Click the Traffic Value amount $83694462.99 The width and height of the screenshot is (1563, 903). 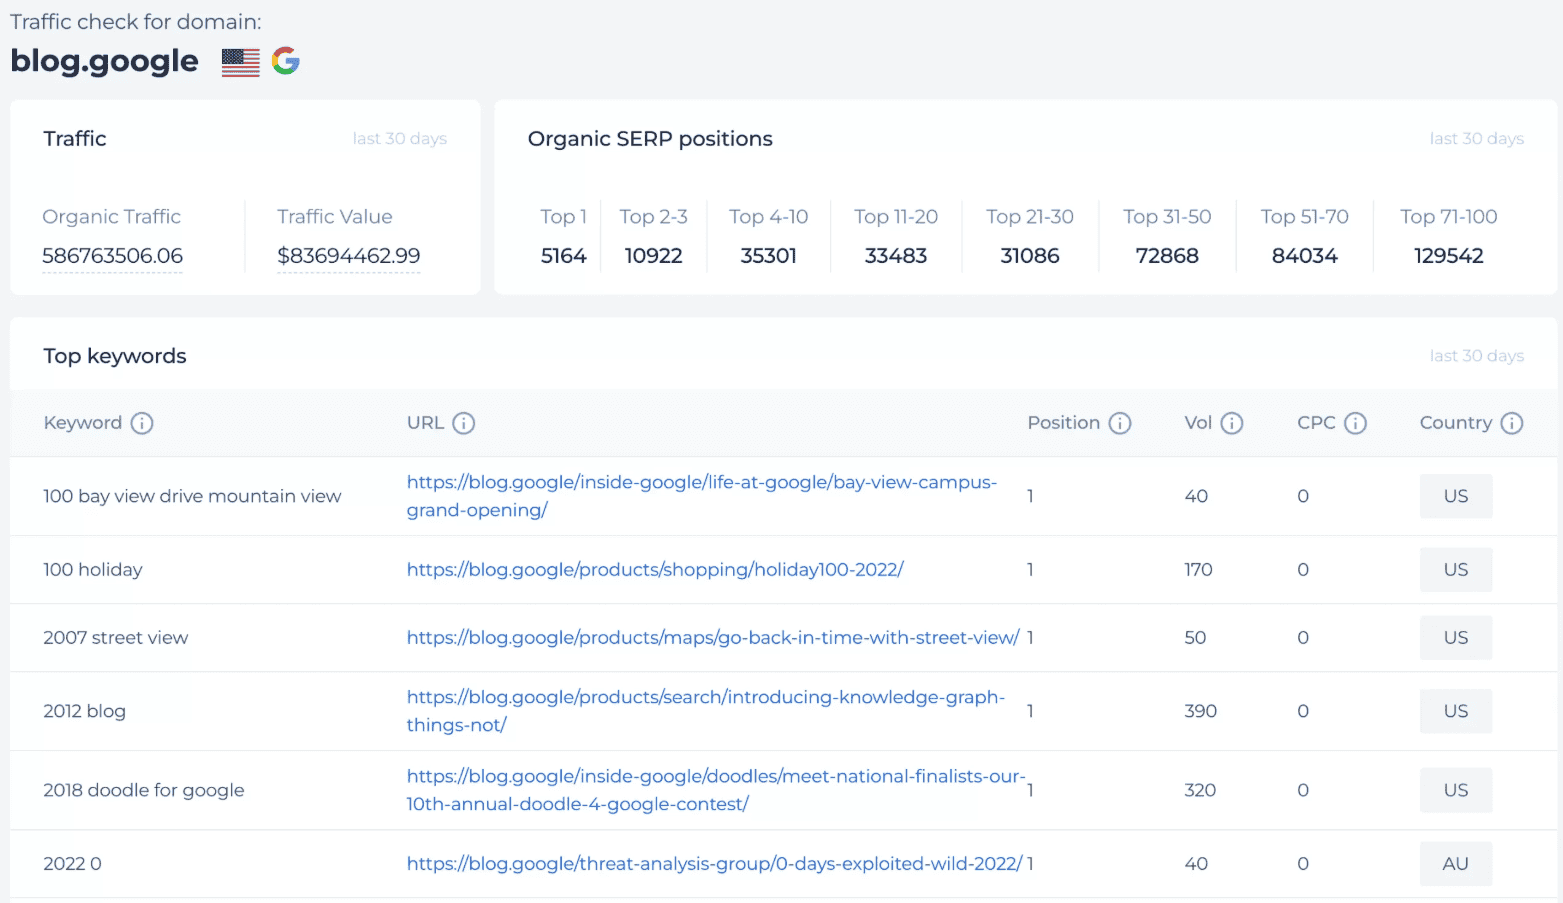coord(348,256)
